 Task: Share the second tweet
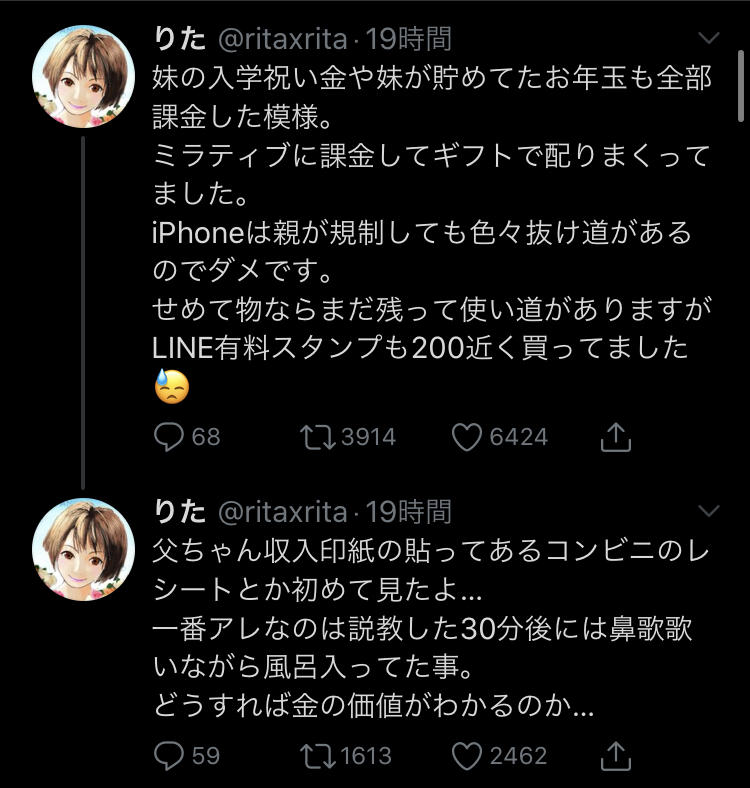[616, 754]
